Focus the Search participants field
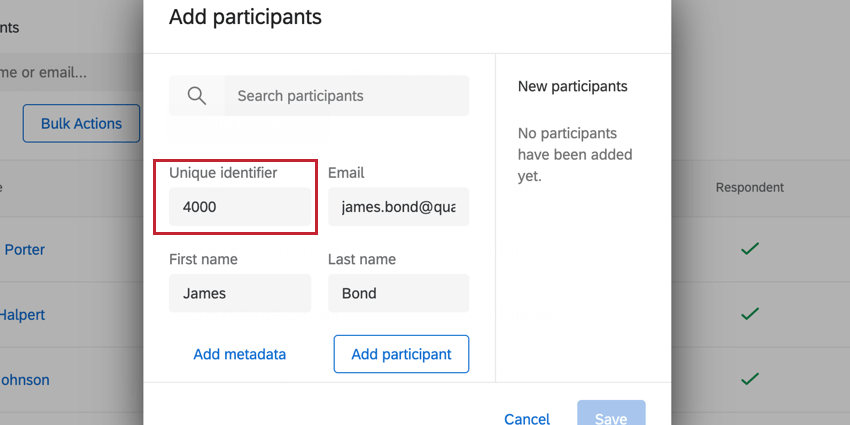This screenshot has height=425, width=850. 345,96
